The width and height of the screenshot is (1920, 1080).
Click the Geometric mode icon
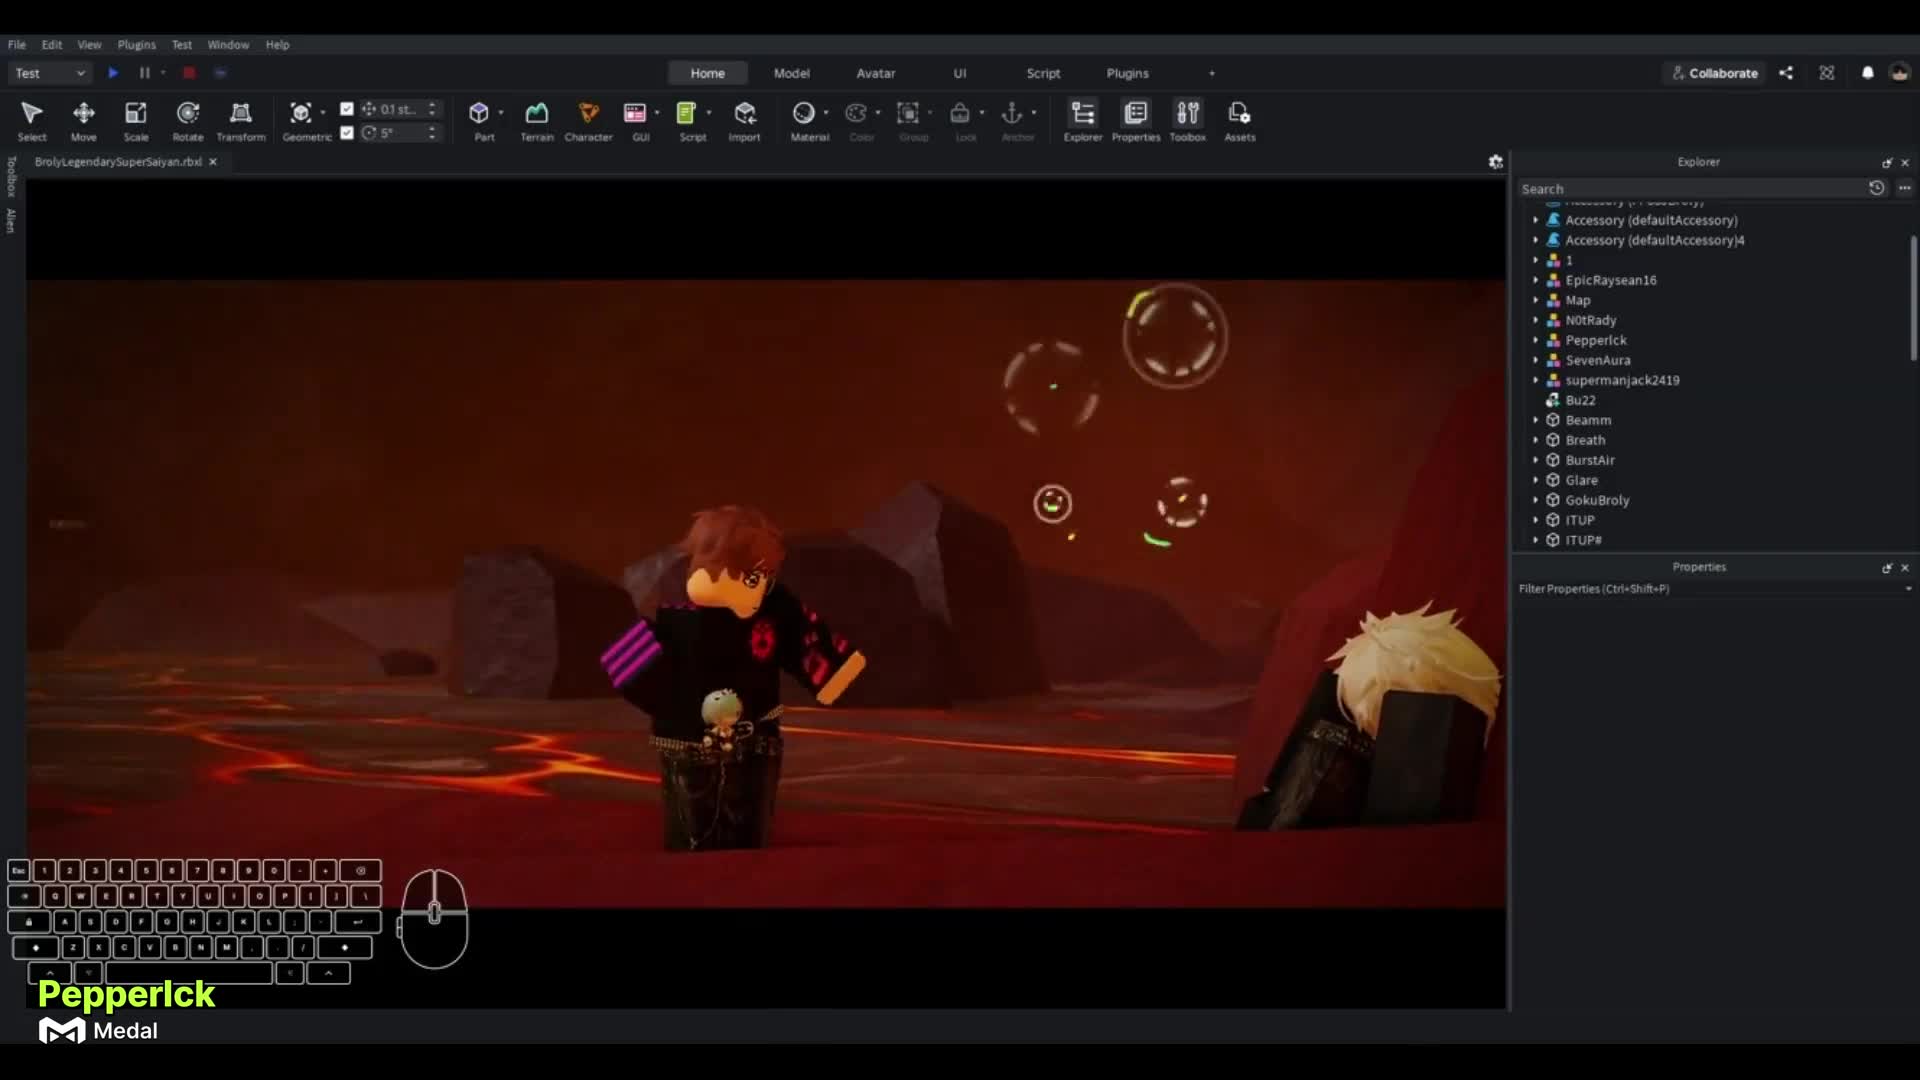[x=301, y=113]
